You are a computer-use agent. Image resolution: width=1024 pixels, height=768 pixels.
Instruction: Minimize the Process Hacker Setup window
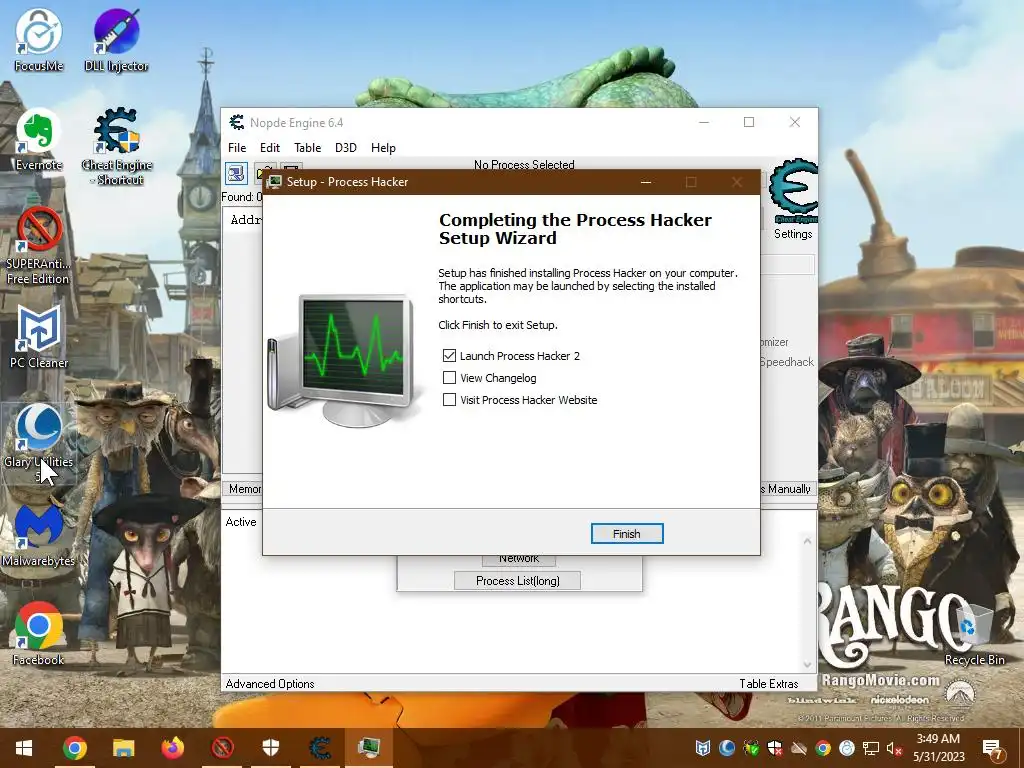pyautogui.click(x=646, y=182)
